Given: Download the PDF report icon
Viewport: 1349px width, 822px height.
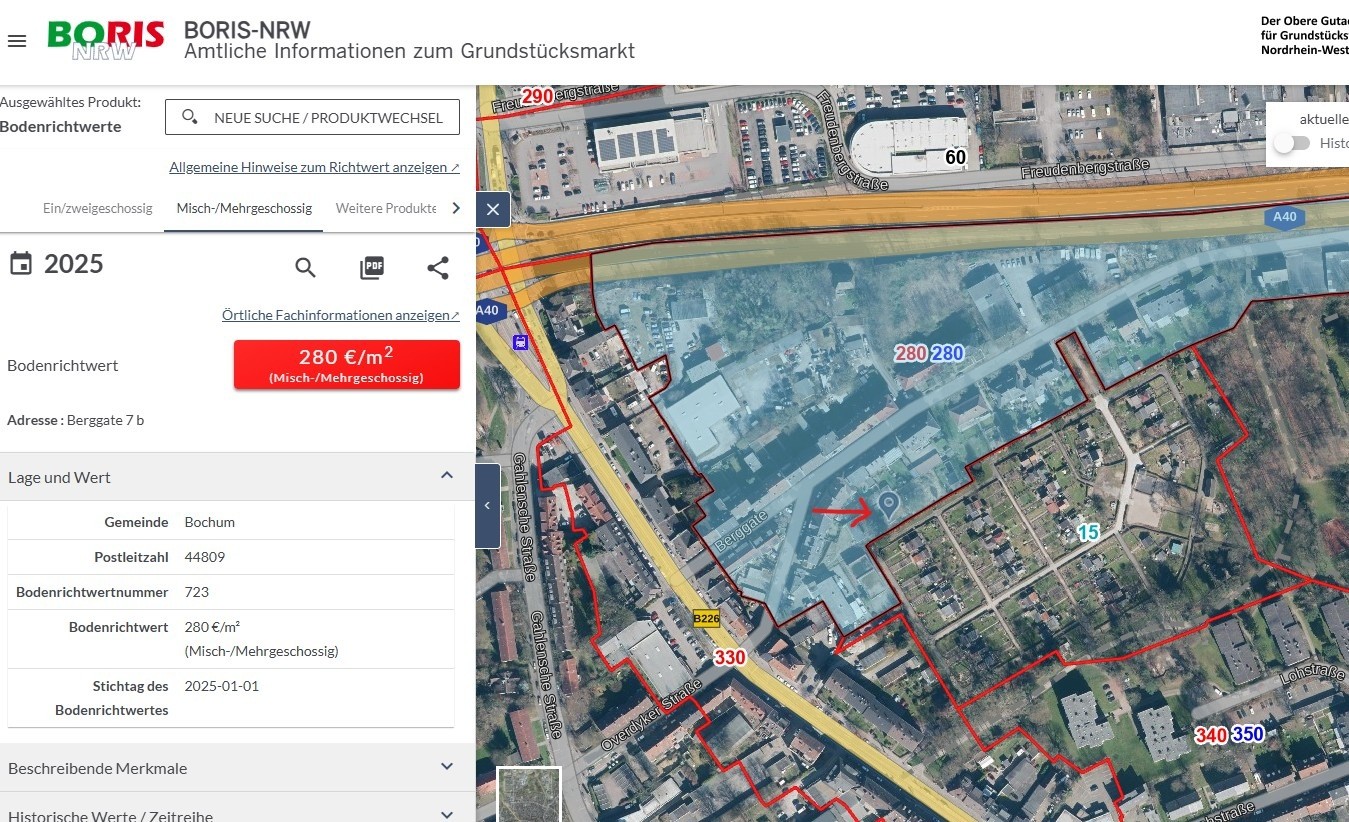Looking at the screenshot, I should point(372,268).
